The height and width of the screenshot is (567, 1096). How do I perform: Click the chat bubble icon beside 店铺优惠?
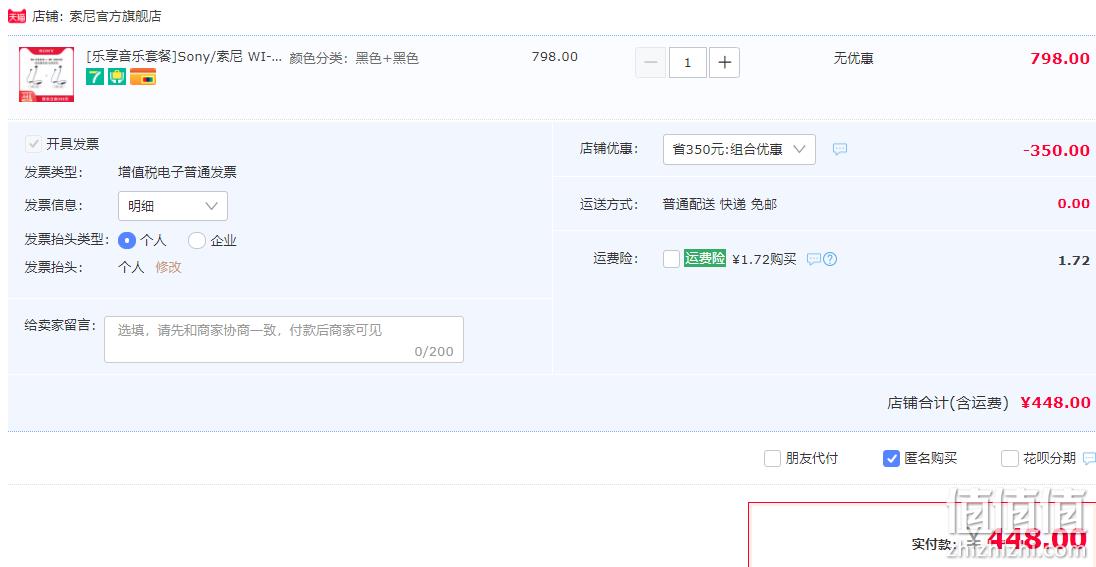coord(840,149)
